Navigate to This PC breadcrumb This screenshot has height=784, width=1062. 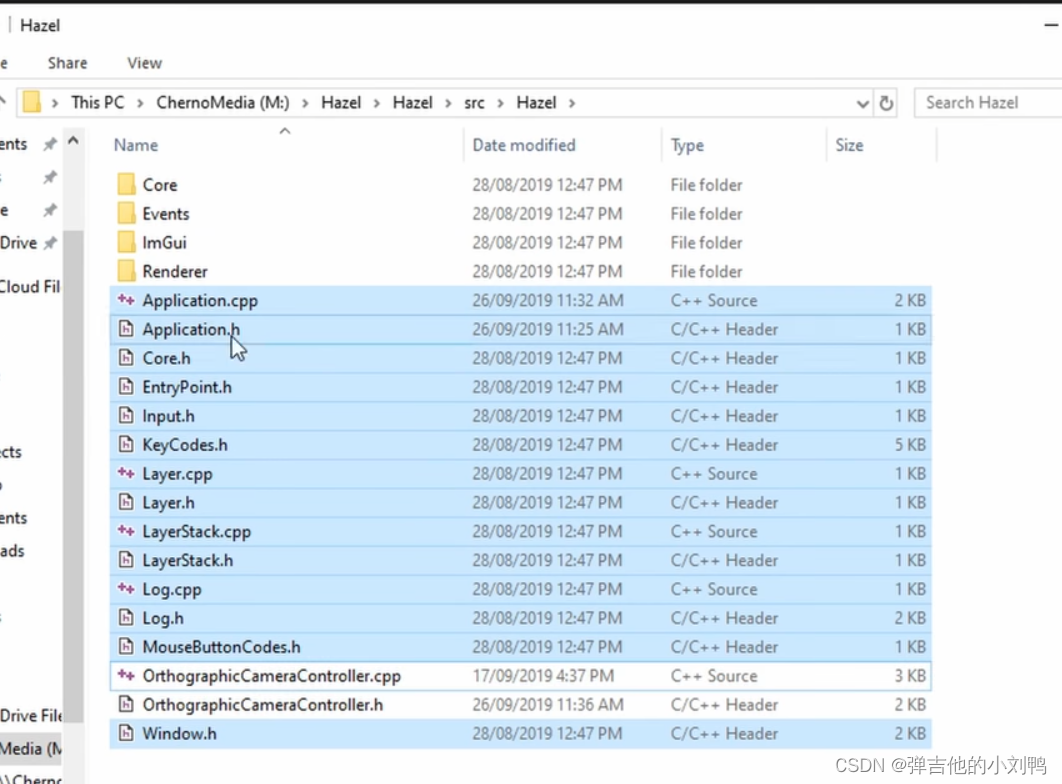[x=98, y=102]
